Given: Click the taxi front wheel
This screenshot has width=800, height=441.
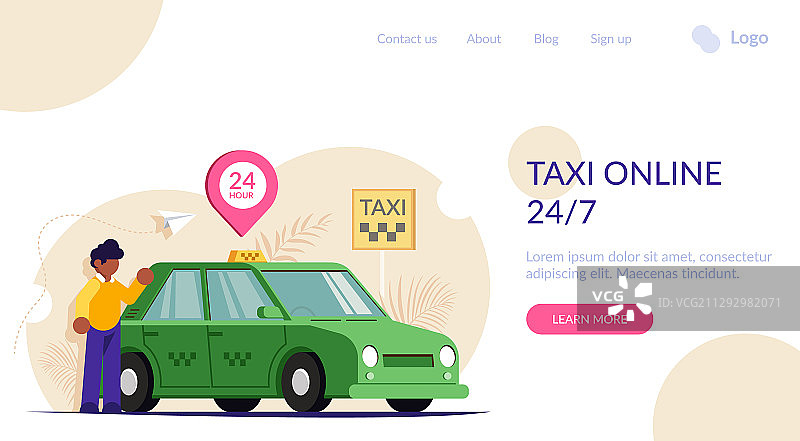Looking at the screenshot, I should 303,382.
